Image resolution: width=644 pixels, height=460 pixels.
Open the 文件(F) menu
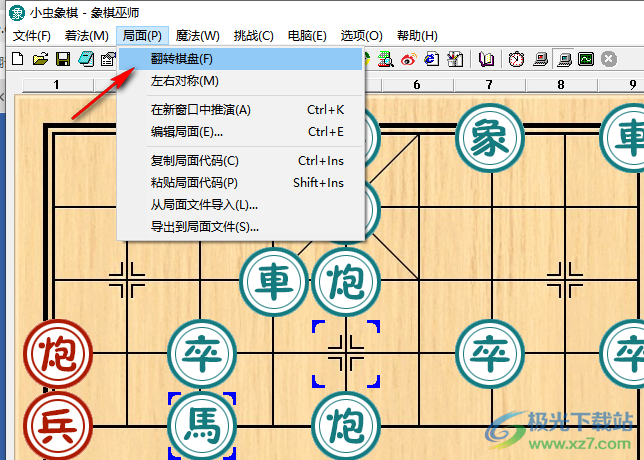tap(32, 36)
